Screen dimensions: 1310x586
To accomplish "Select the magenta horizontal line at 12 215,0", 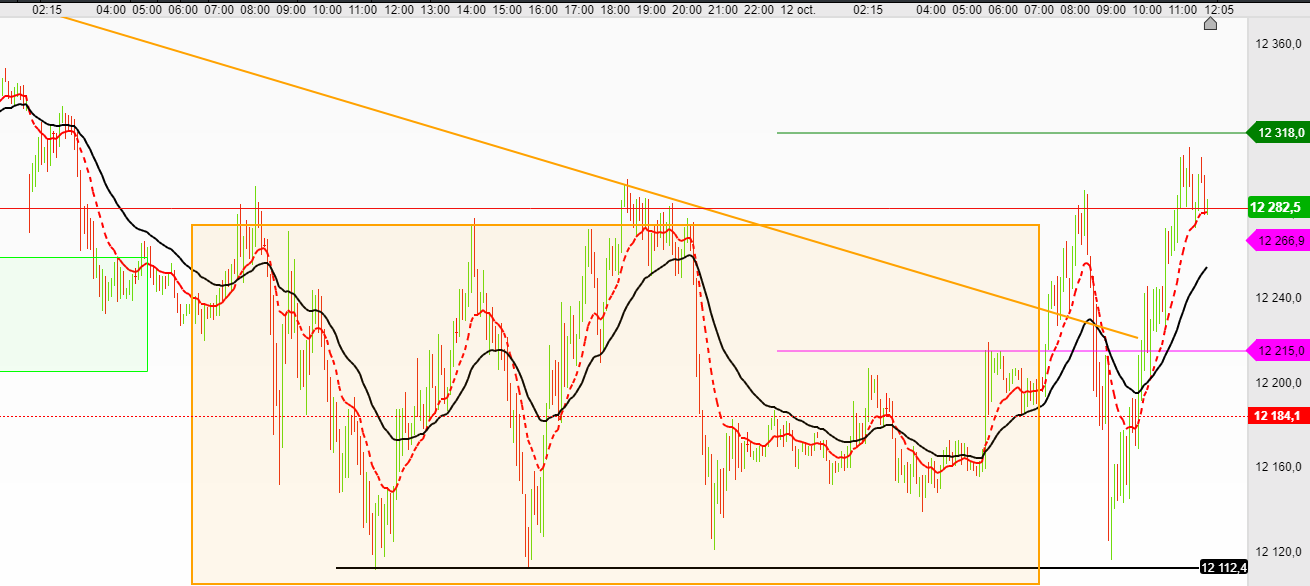I will tap(1010, 350).
